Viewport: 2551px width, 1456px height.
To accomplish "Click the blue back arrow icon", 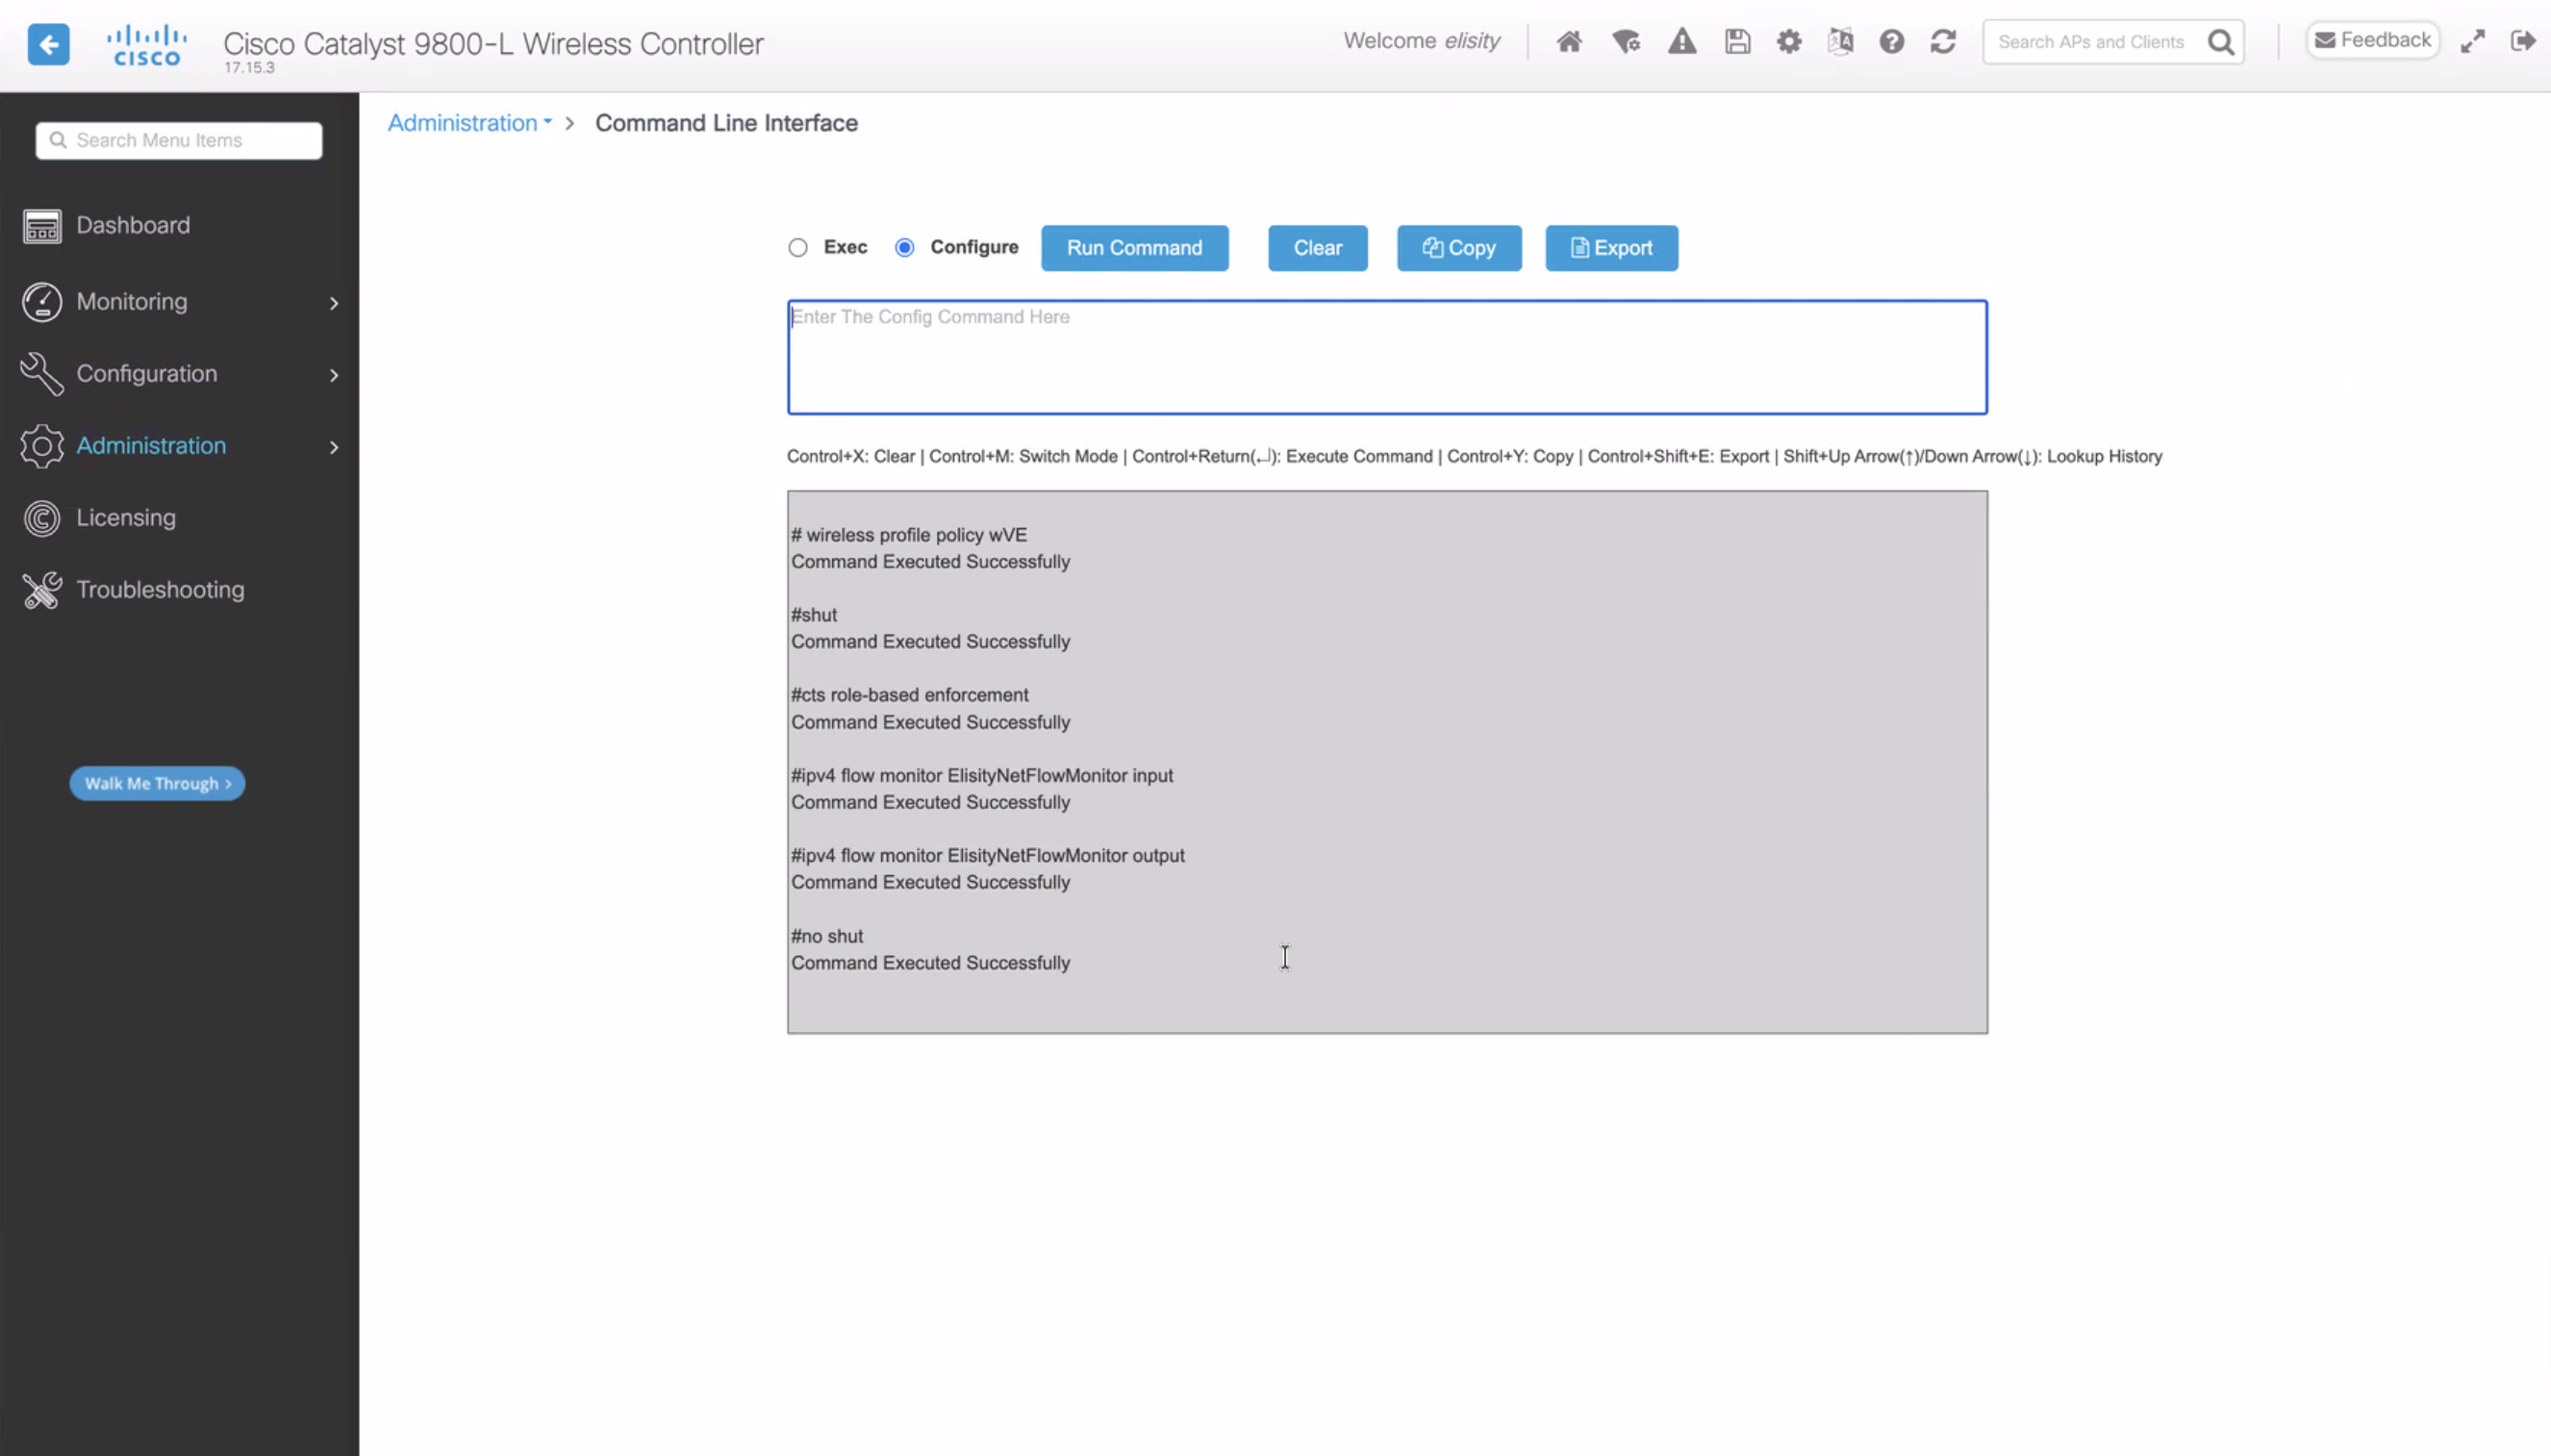I will tap(48, 44).
